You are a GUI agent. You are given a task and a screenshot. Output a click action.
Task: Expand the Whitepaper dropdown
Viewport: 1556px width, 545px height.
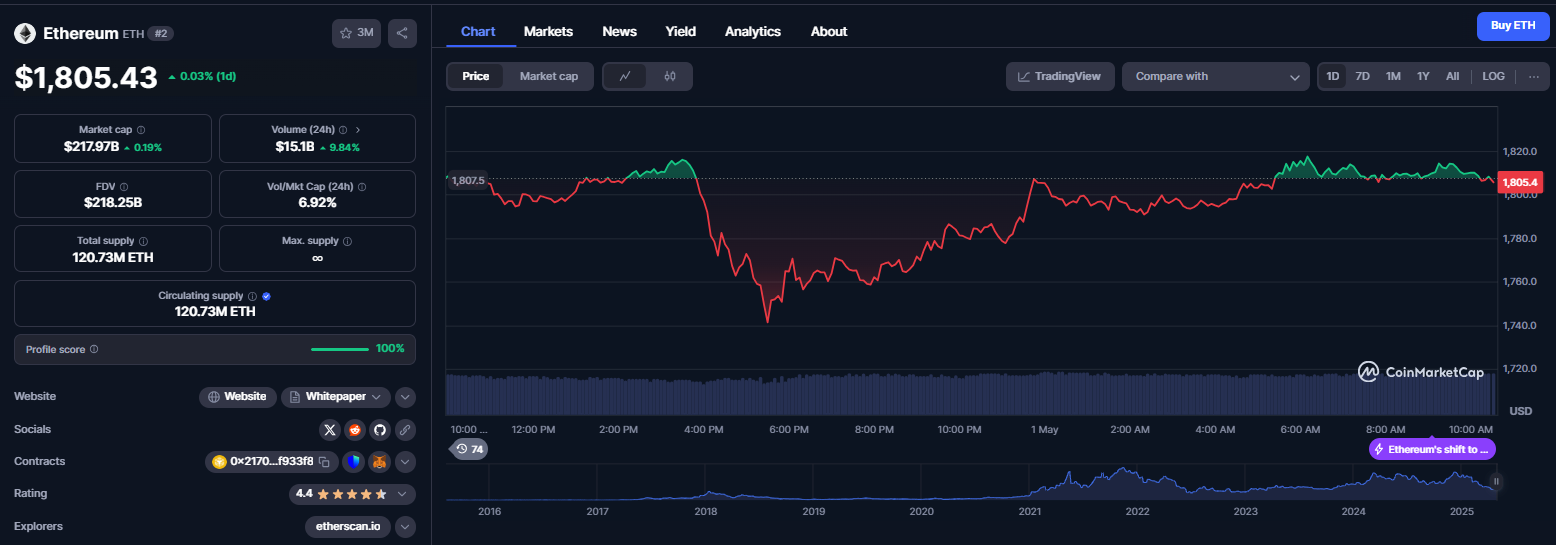pyautogui.click(x=335, y=397)
